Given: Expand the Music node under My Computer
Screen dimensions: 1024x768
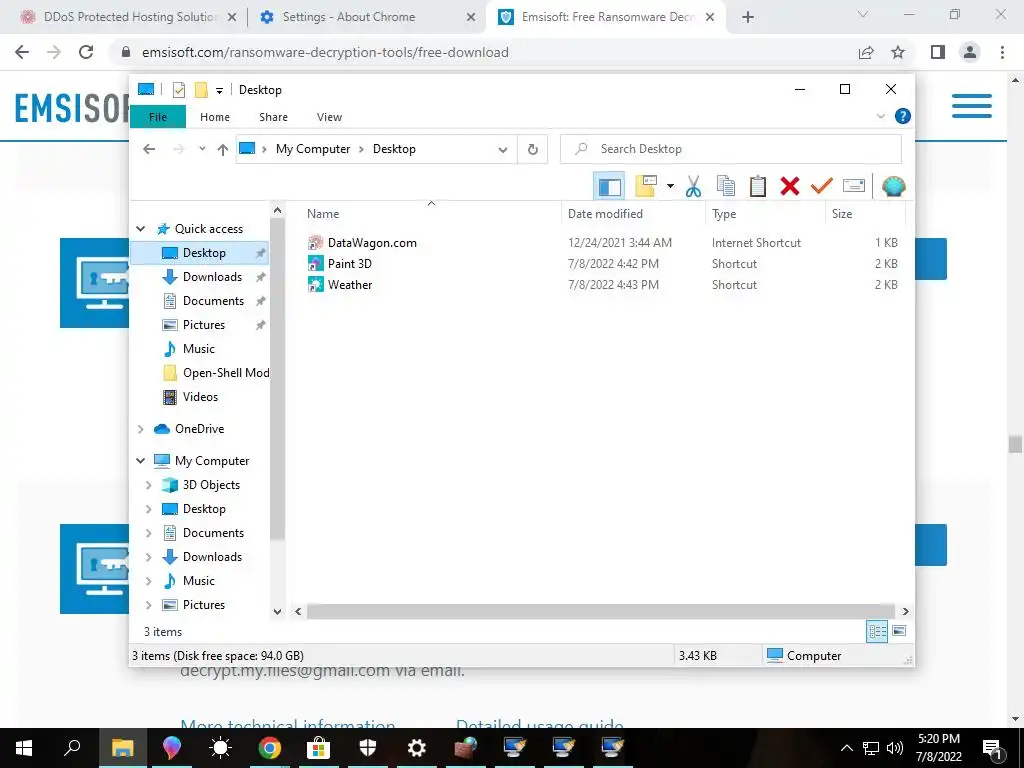Looking at the screenshot, I should click(x=148, y=581).
